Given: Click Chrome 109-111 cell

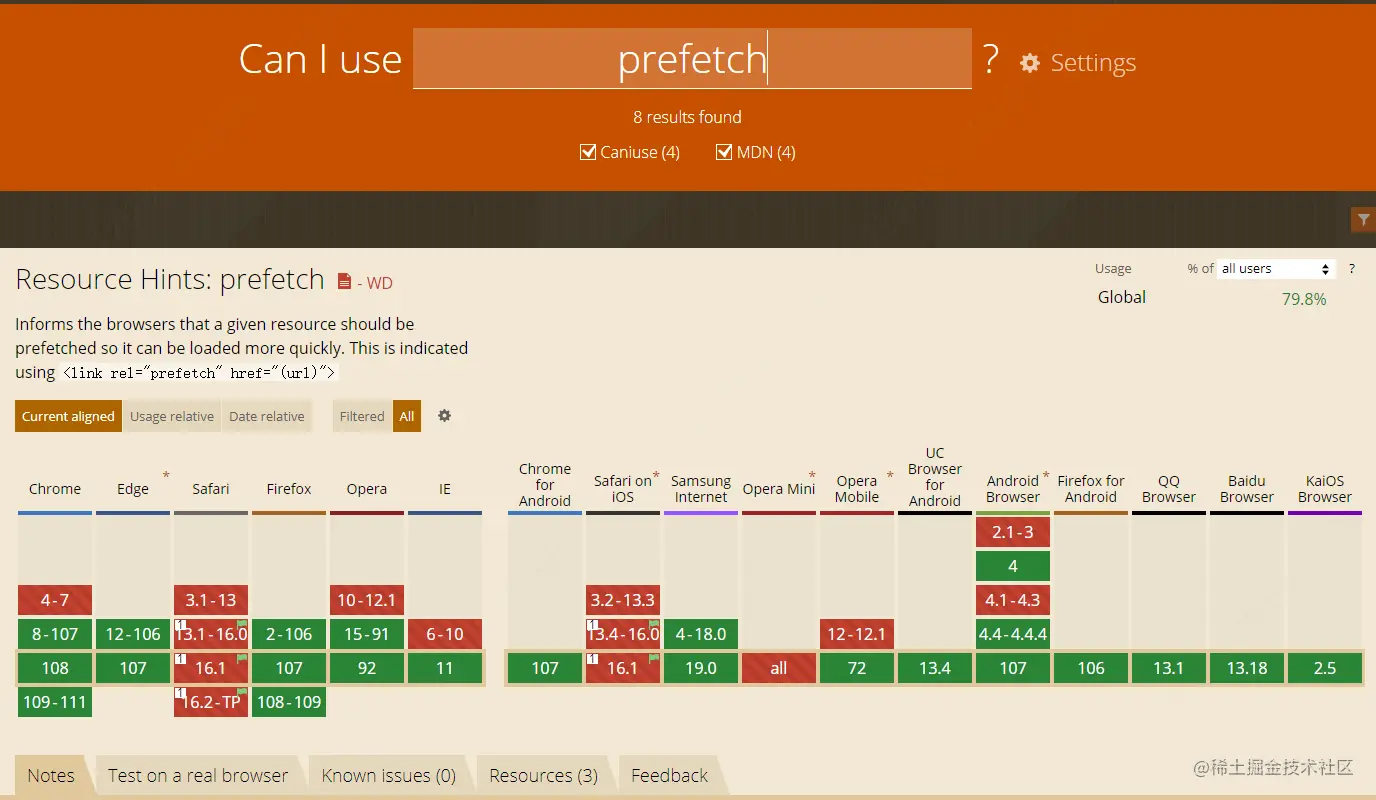Looking at the screenshot, I should (55, 702).
